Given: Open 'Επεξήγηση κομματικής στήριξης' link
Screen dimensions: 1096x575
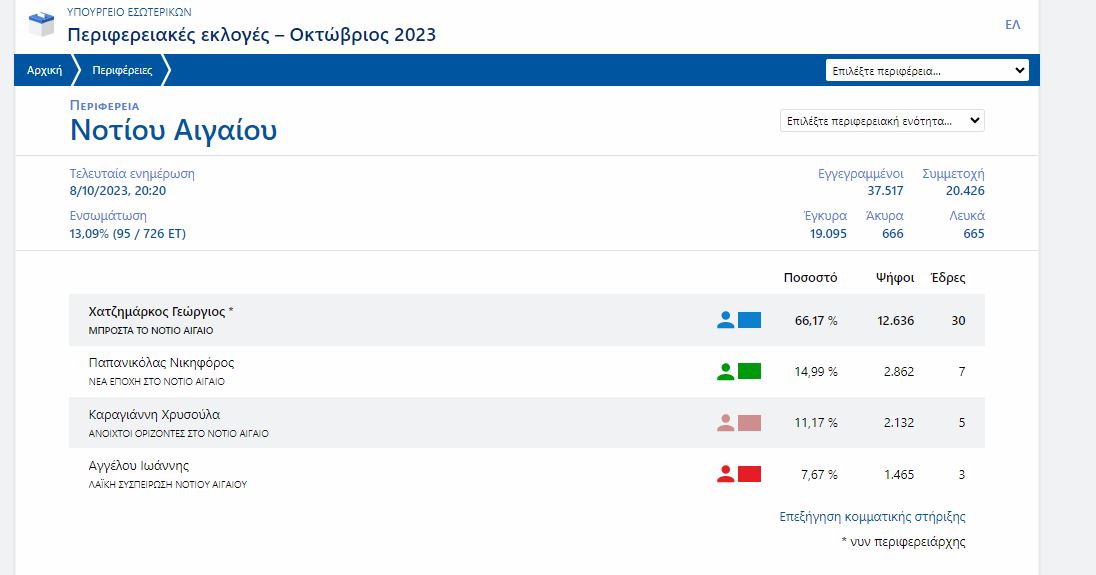Looking at the screenshot, I should click(x=872, y=517).
